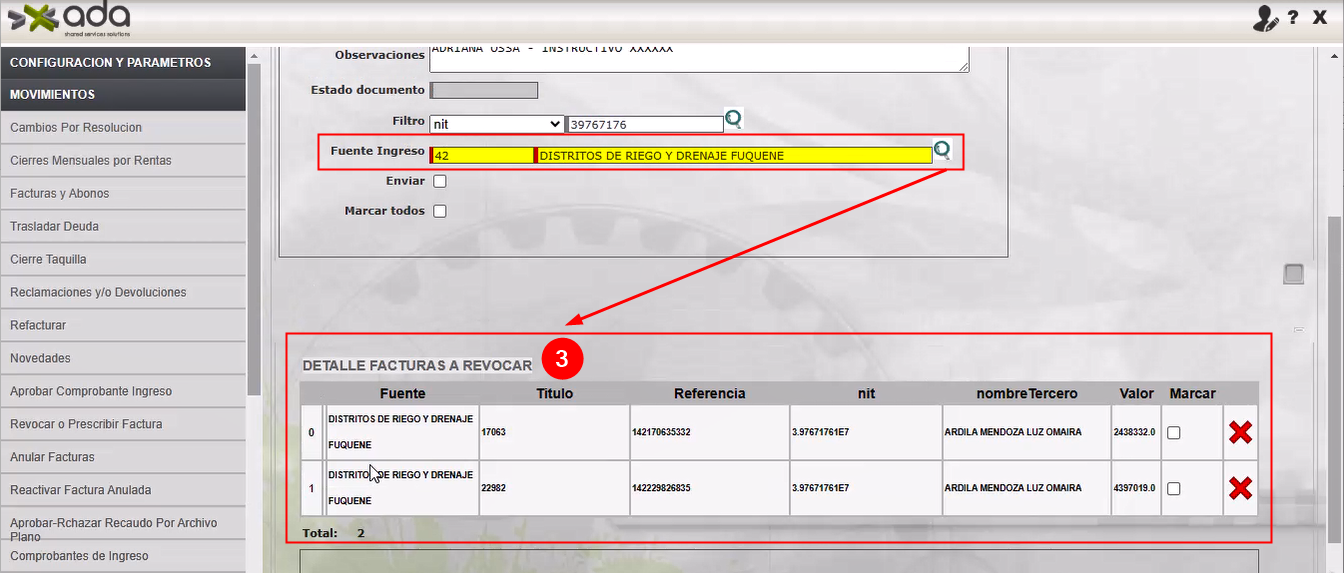The image size is (1344, 573).
Task: Mark invoice with Titulo 17063
Action: [1174, 433]
